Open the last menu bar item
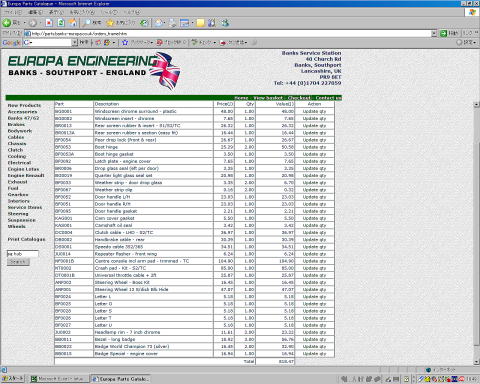This screenshot has width=480, height=384. tap(132, 12)
